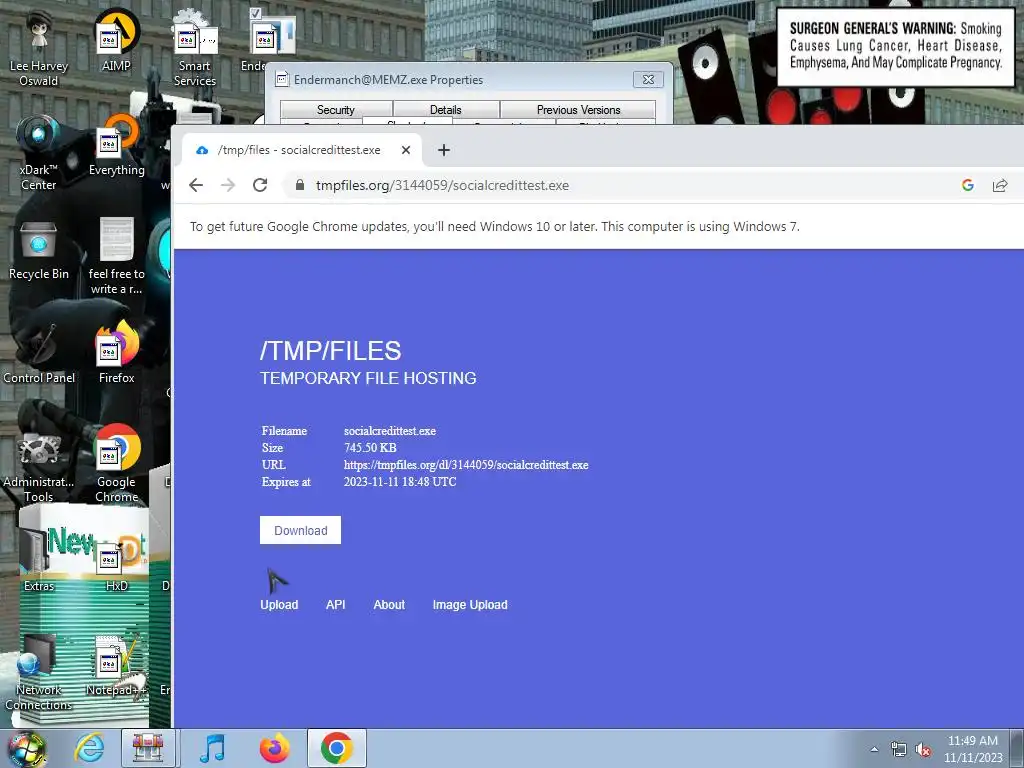The height and width of the screenshot is (768, 1024).
Task: Open the Image Upload link
Action: (470, 605)
